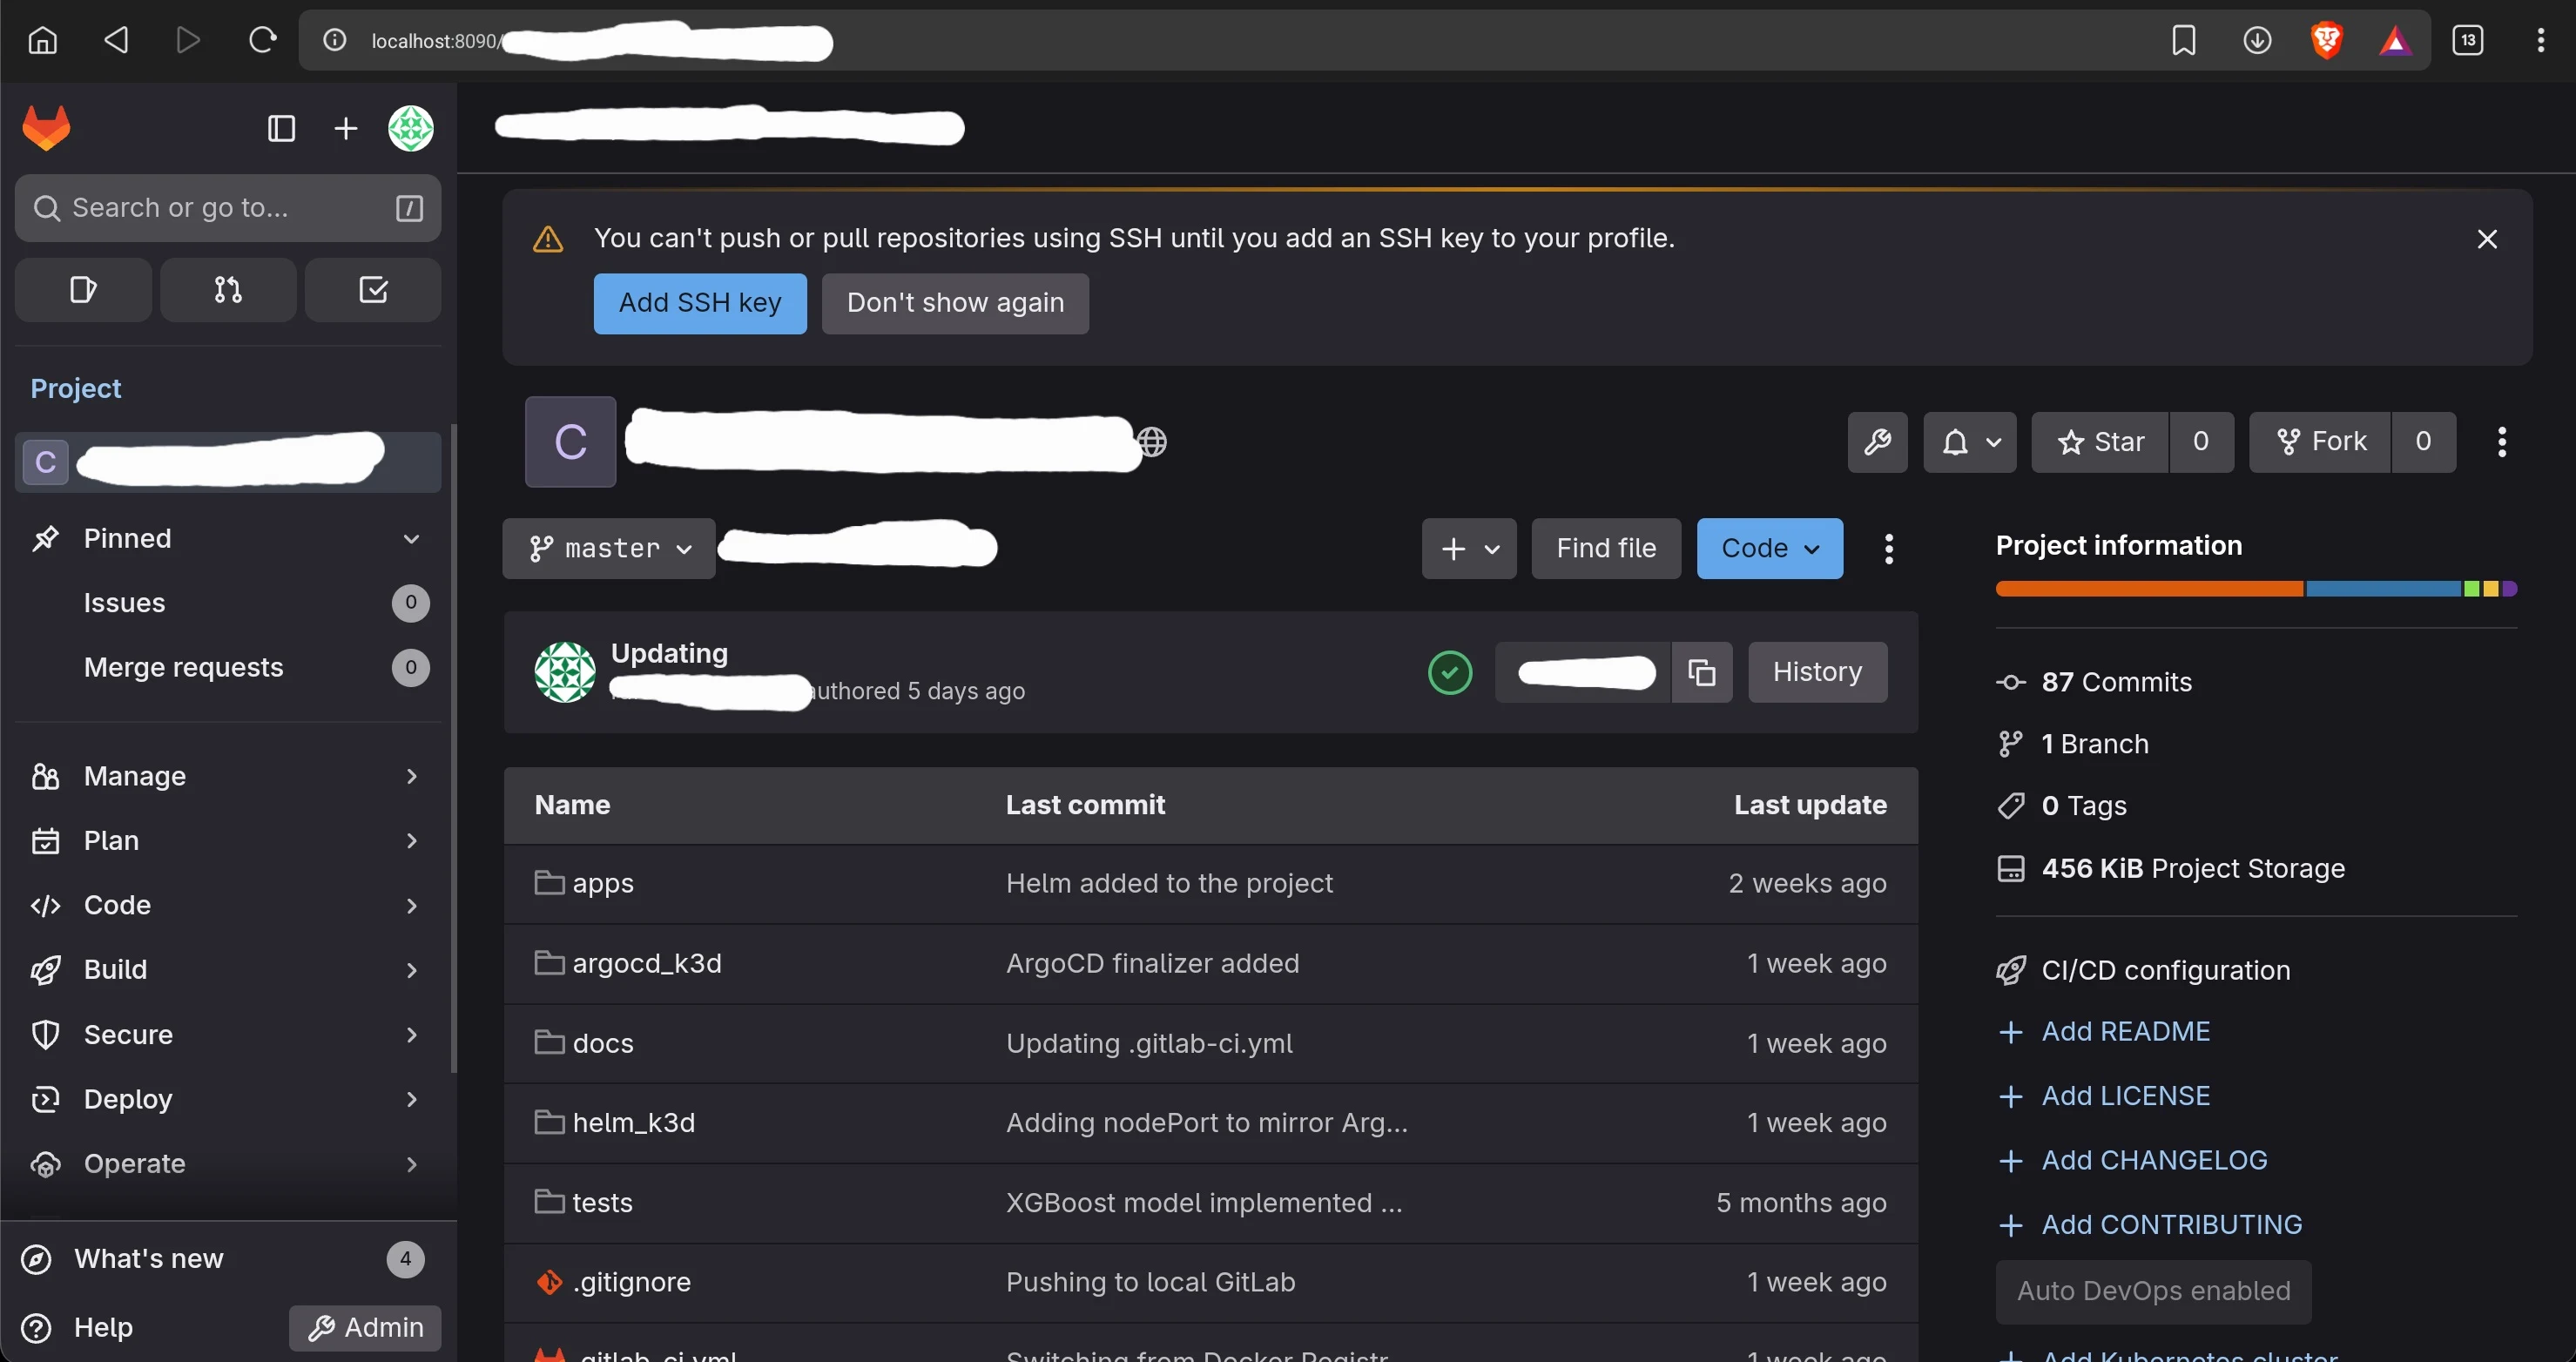Screen dimensions: 2576x1362
Task: Go to browser home page
Action: click(42, 40)
